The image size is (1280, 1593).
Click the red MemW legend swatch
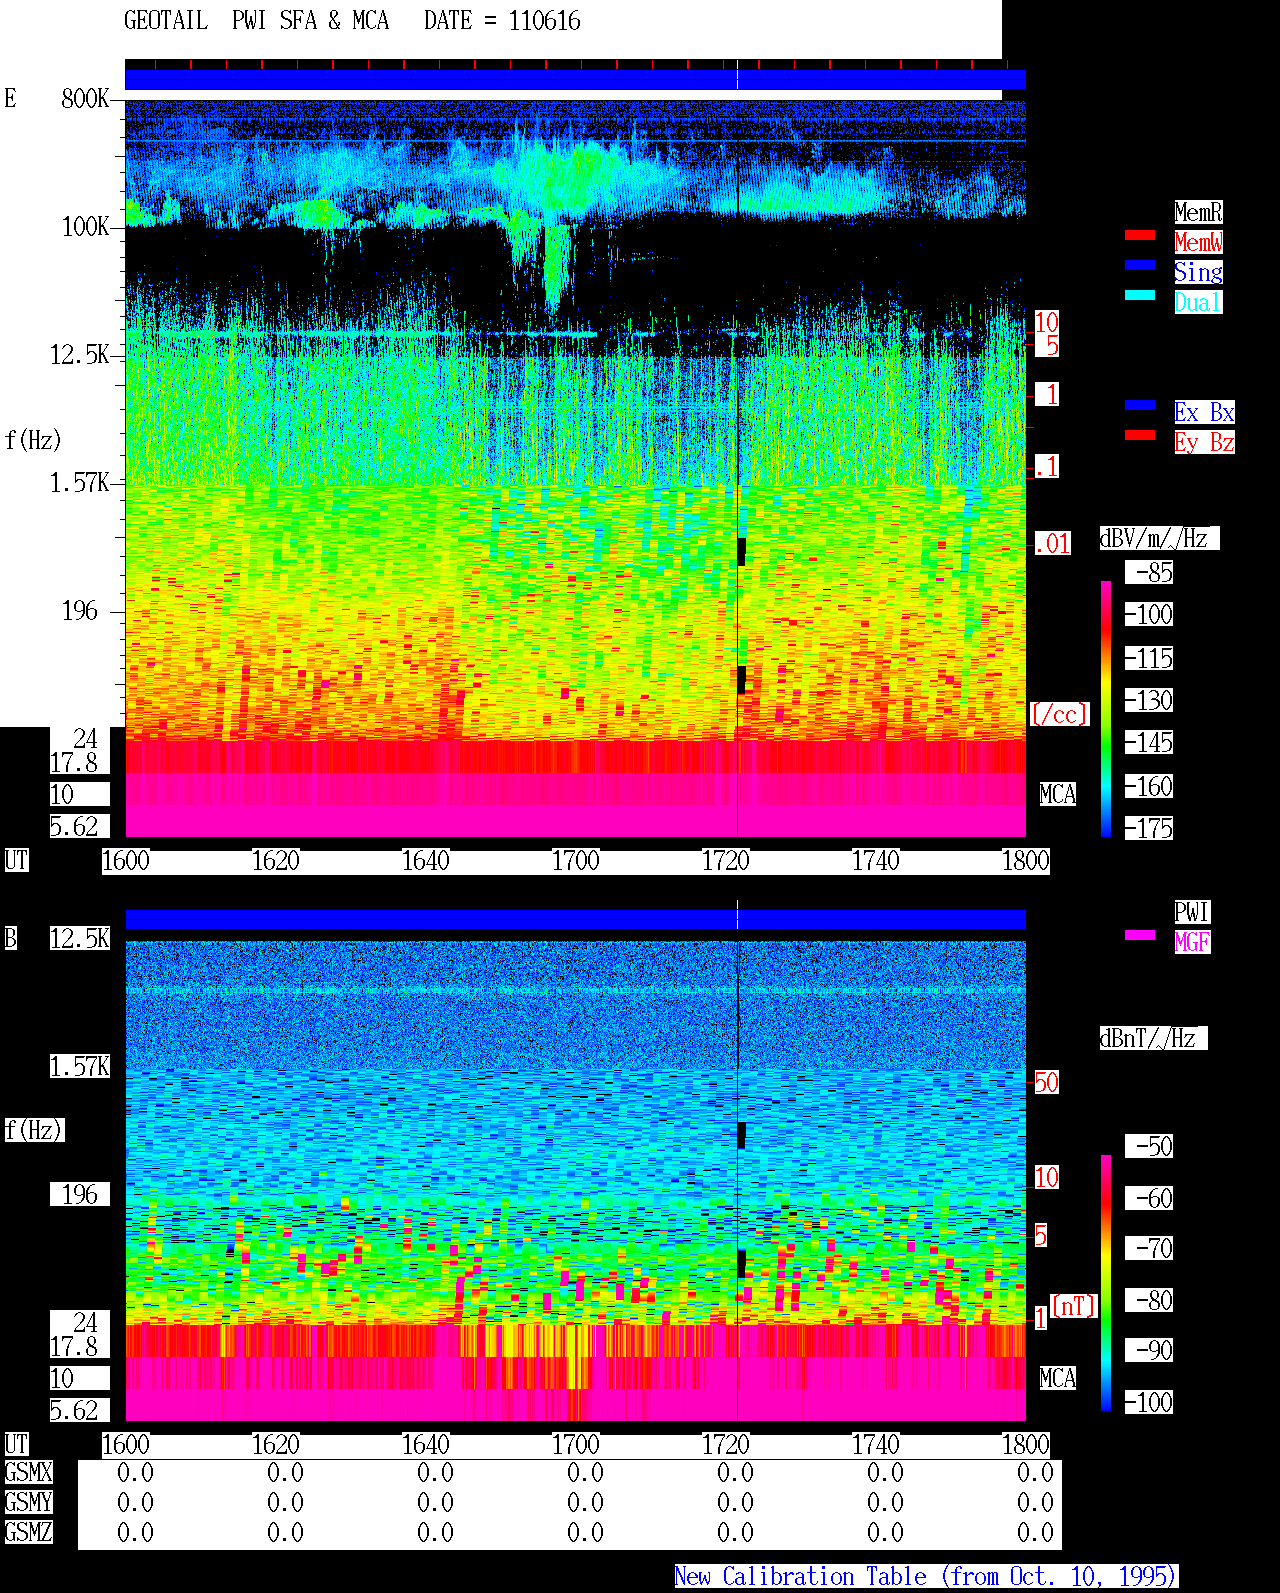point(1140,235)
